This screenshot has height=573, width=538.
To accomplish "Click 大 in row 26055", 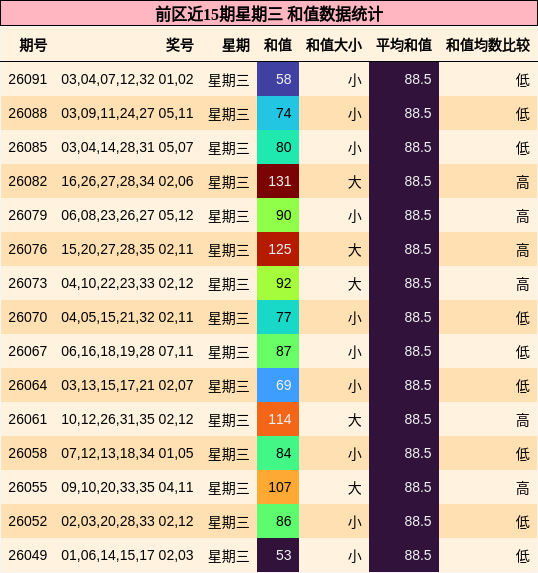I will [355, 488].
